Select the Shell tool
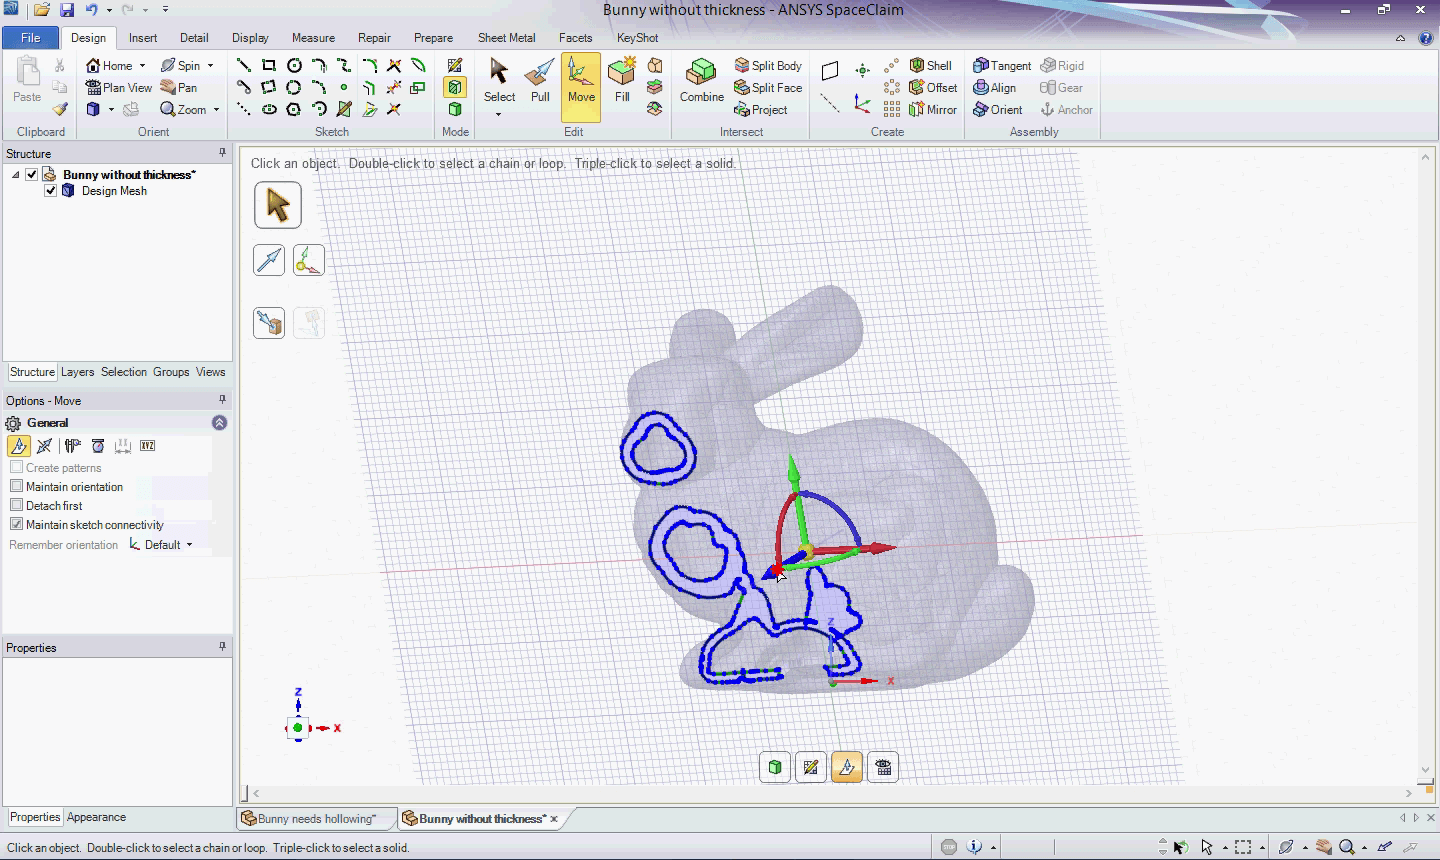Screen dimensions: 1440x860 coord(930,65)
